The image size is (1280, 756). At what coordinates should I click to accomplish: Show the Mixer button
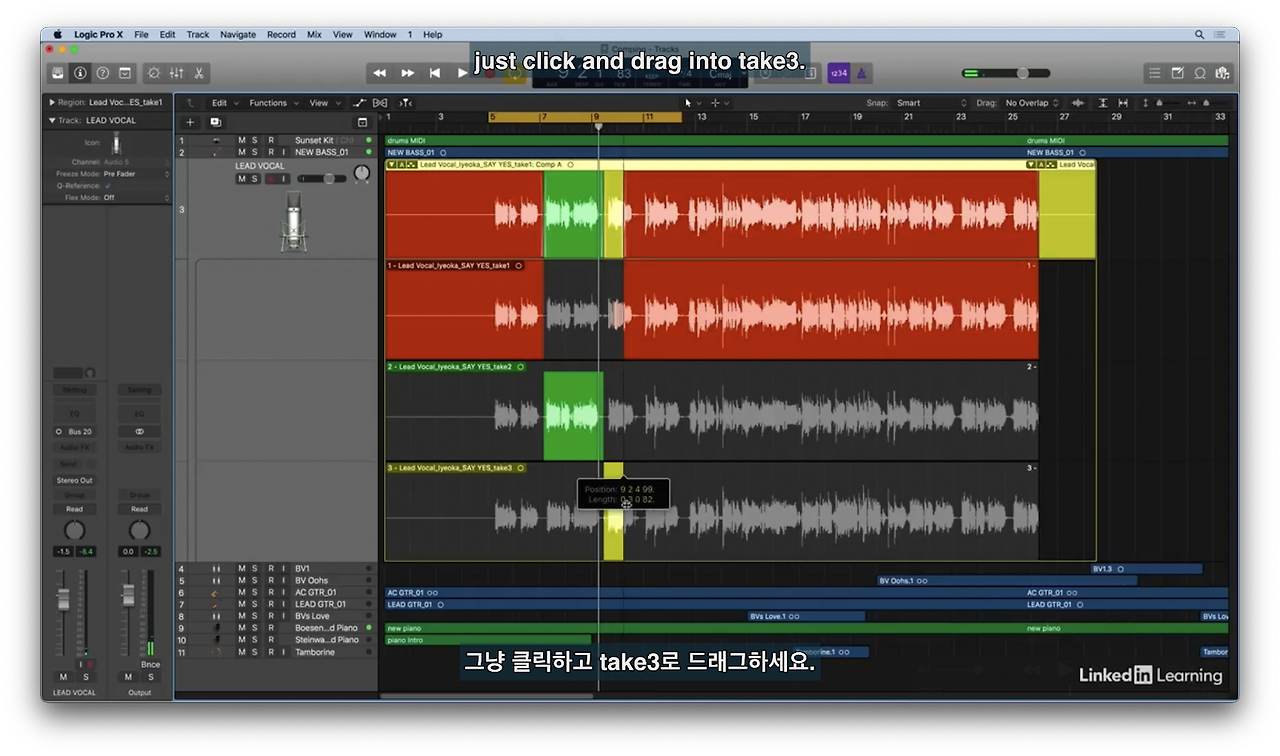(177, 73)
